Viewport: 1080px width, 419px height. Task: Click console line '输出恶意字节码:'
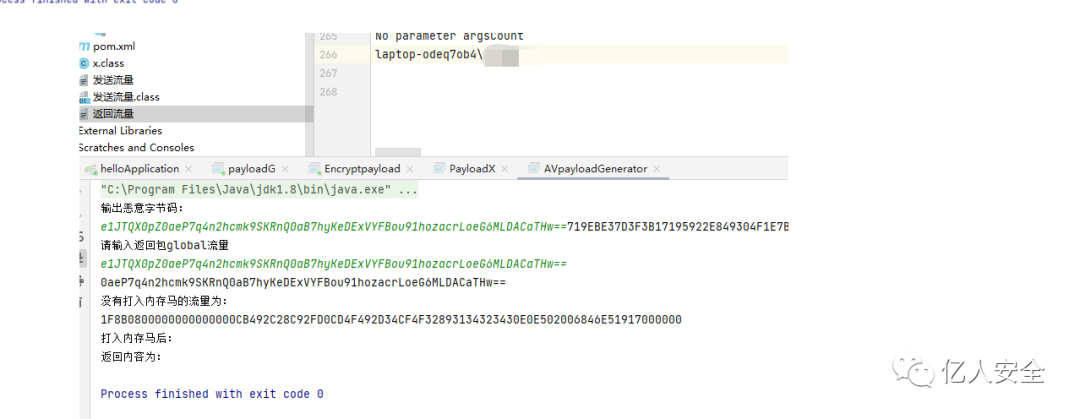(x=143, y=208)
